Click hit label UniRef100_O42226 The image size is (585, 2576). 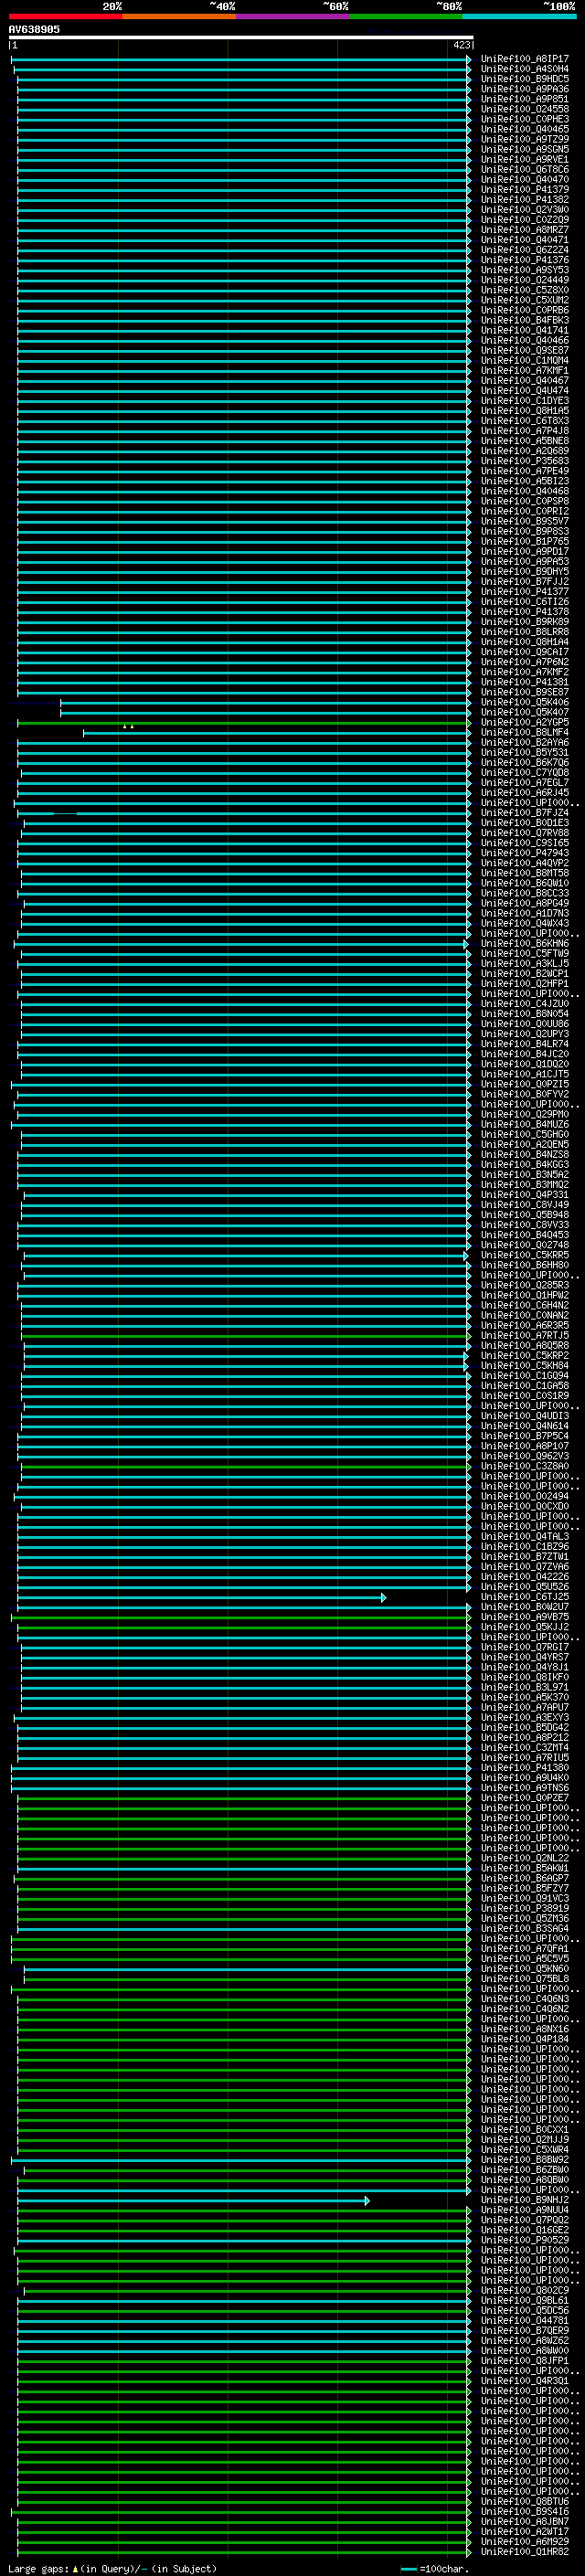(x=524, y=1576)
